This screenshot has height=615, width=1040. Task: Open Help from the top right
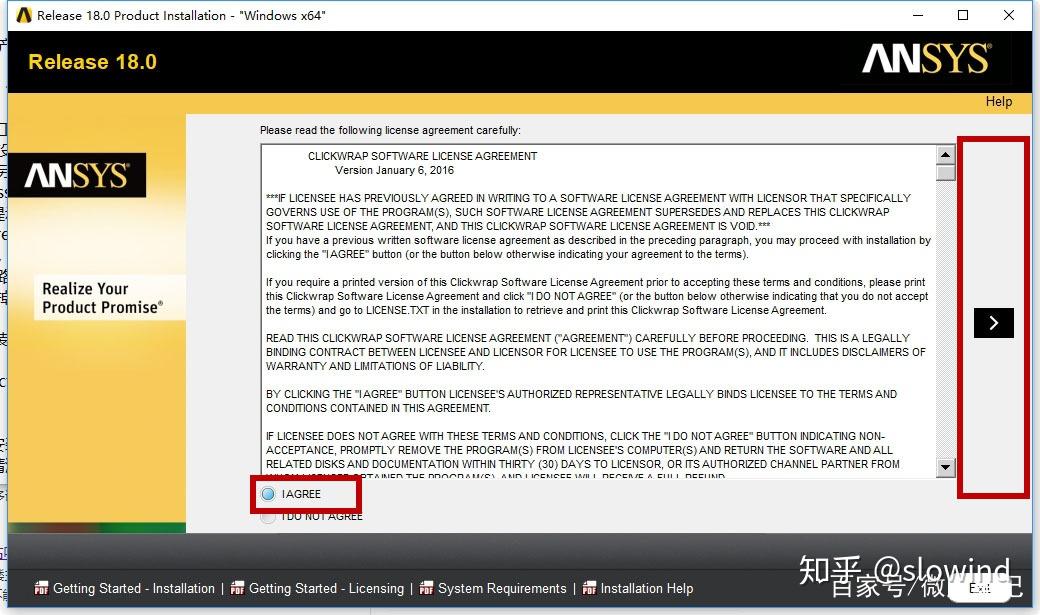tap(998, 101)
